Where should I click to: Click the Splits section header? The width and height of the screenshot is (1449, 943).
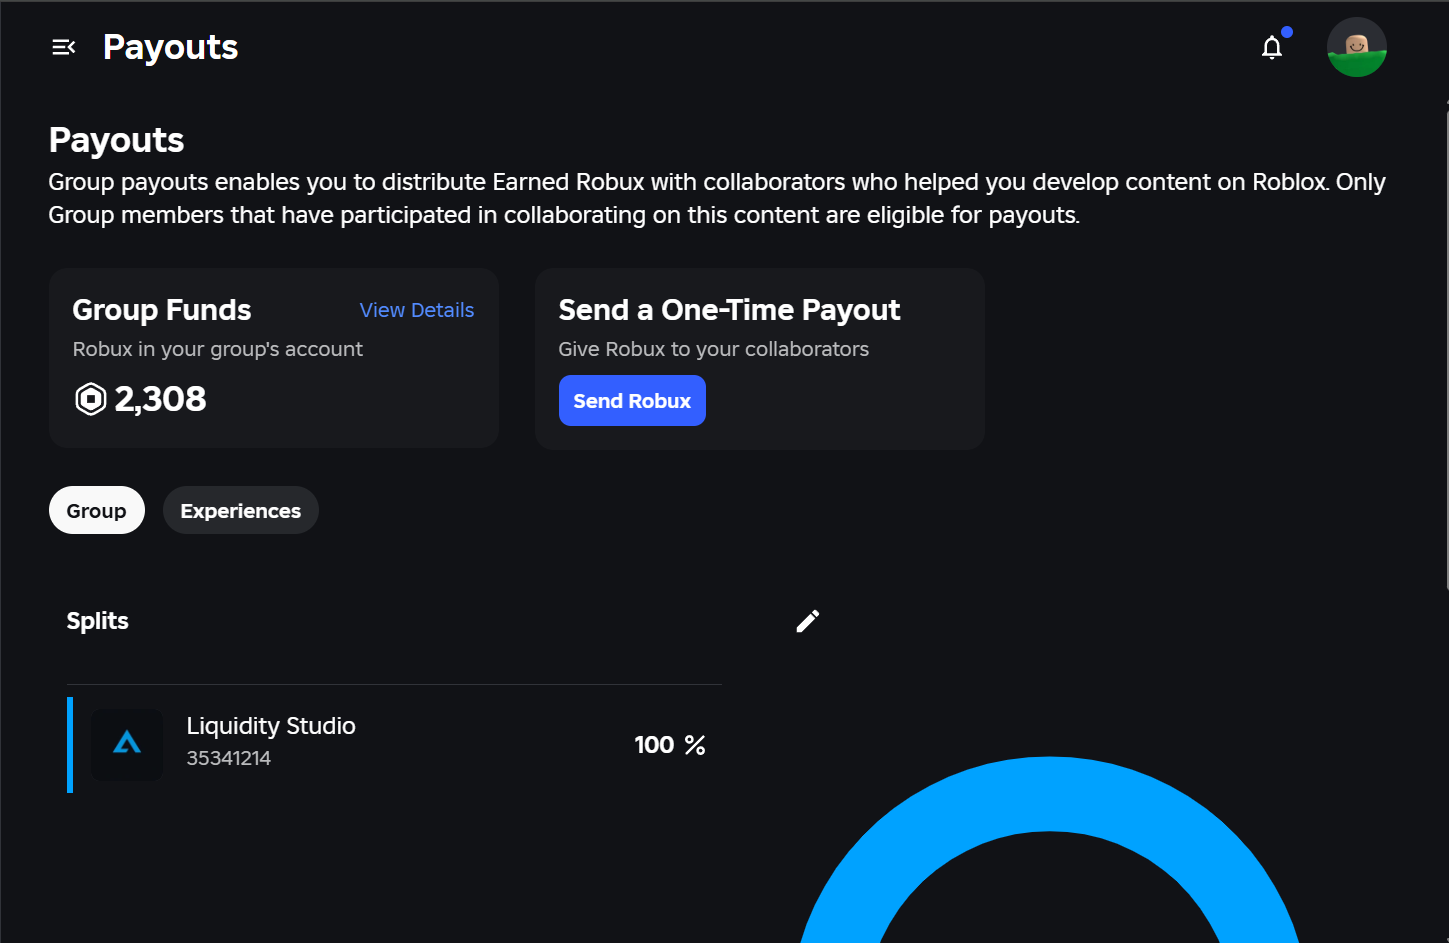click(97, 620)
